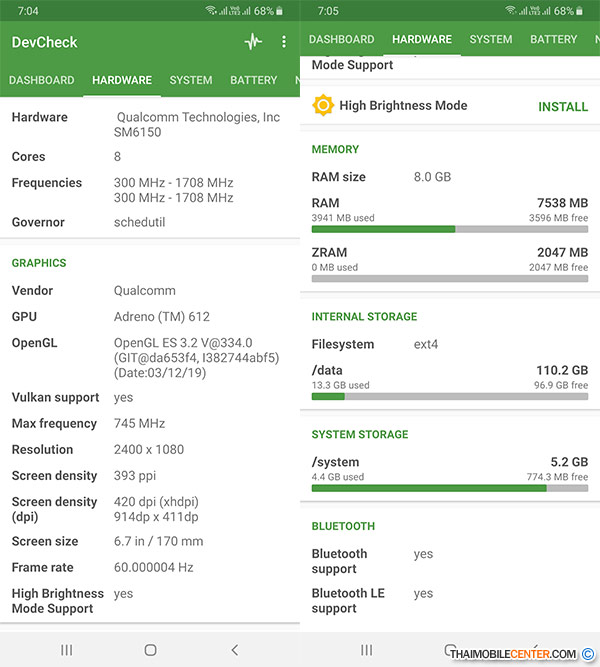Tap the 6.7 in / 170 mm value

[158, 541]
